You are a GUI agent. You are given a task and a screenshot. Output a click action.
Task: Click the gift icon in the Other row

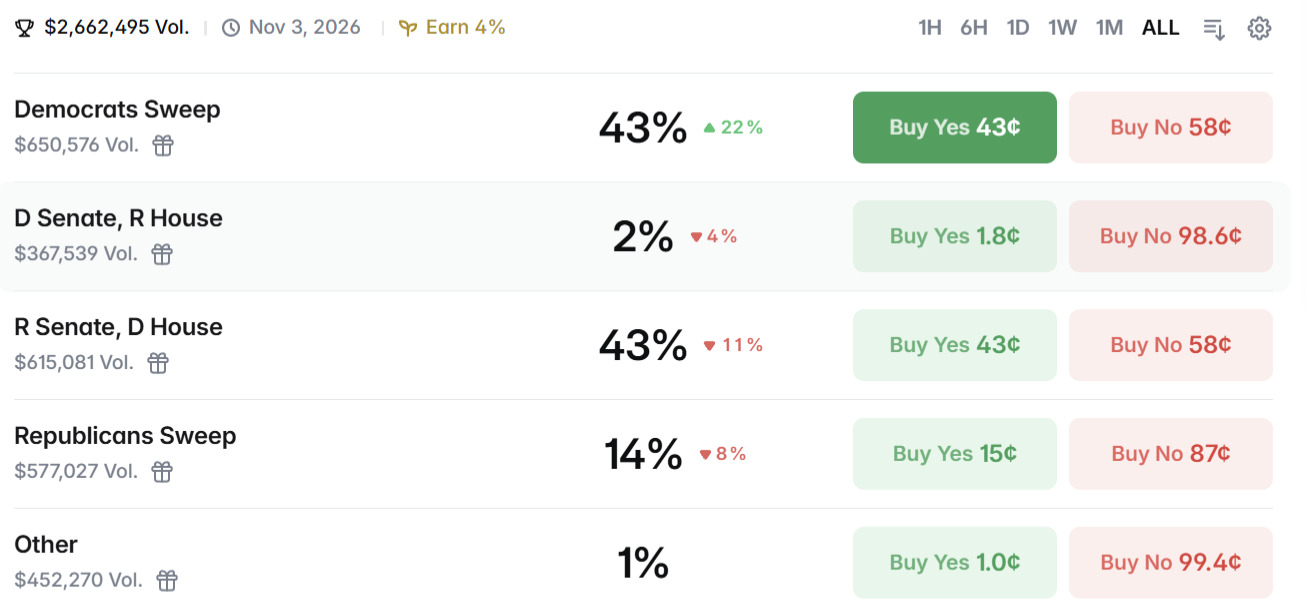coord(167,580)
